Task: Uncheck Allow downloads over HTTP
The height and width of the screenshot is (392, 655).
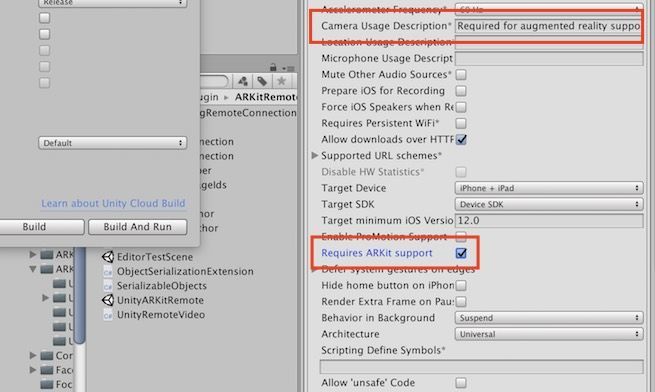Action: [x=461, y=140]
